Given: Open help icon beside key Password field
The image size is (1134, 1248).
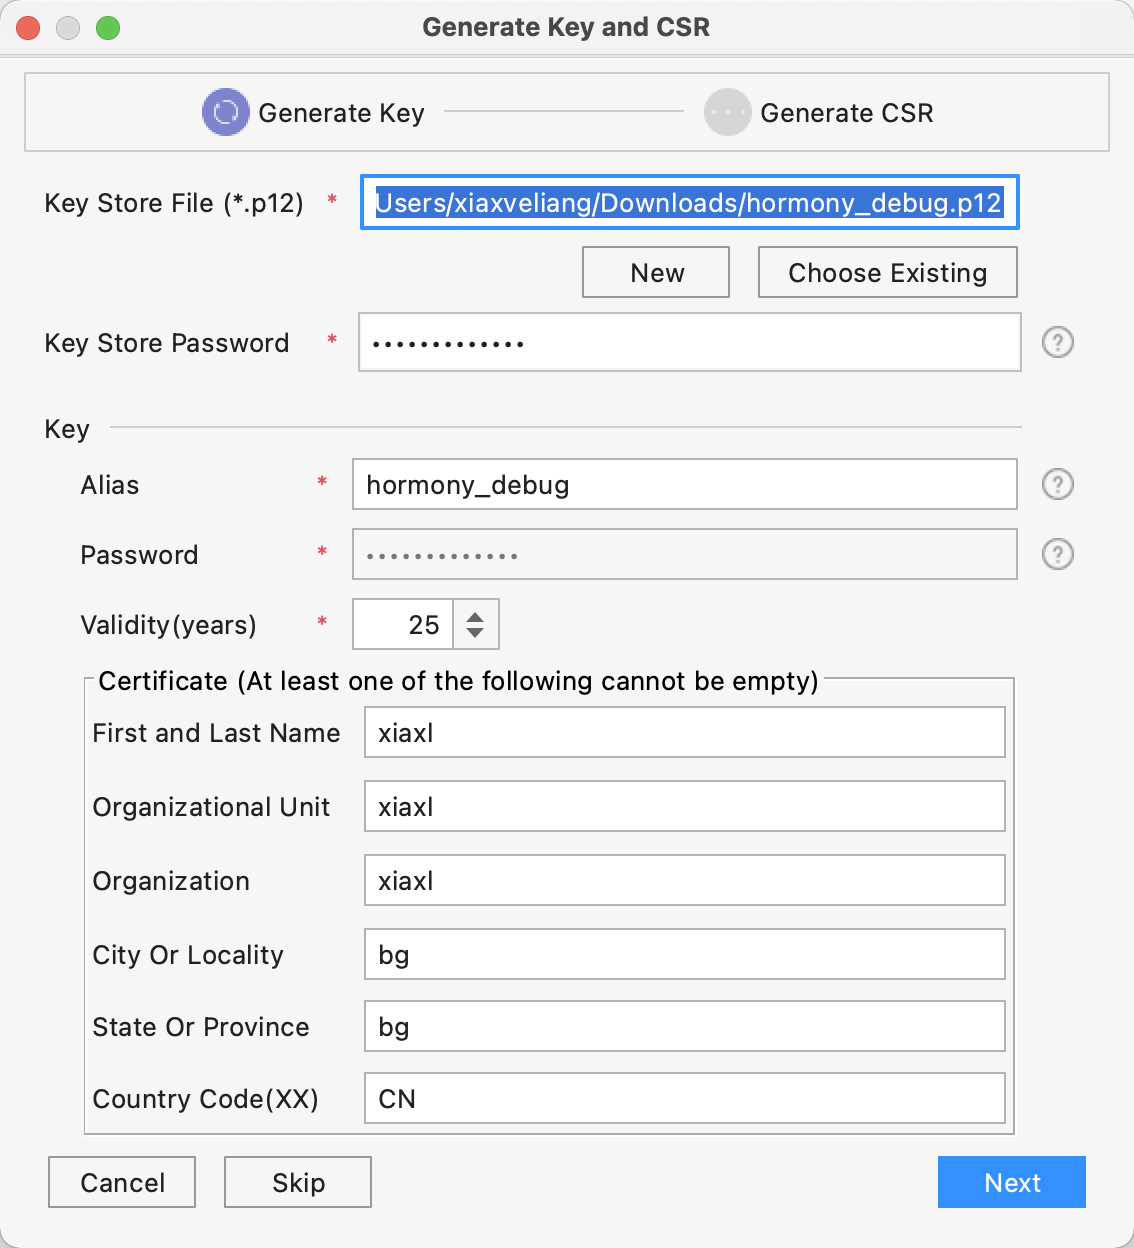Looking at the screenshot, I should (x=1058, y=554).
